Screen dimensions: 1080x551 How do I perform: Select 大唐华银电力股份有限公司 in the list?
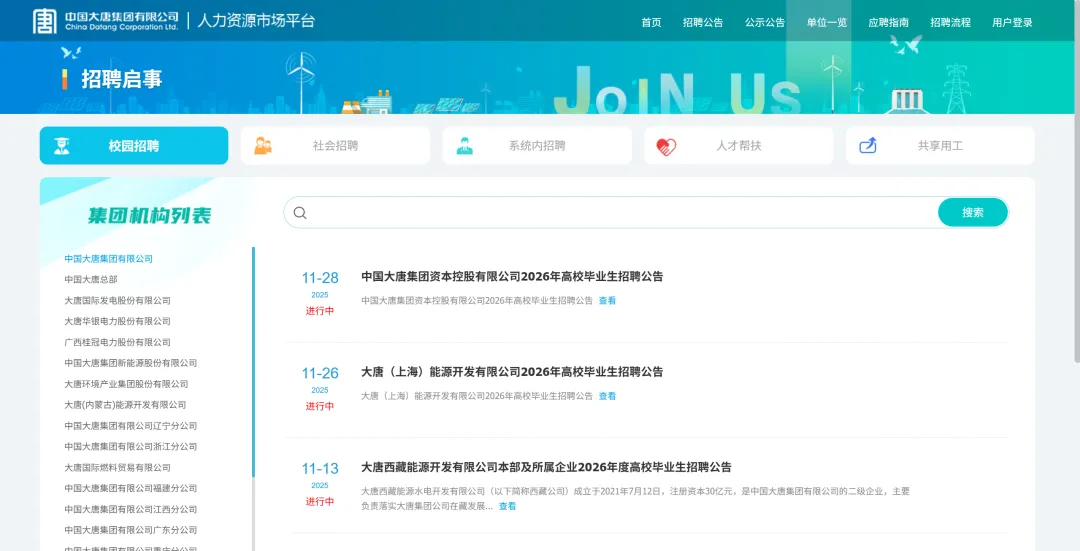tap(117, 322)
